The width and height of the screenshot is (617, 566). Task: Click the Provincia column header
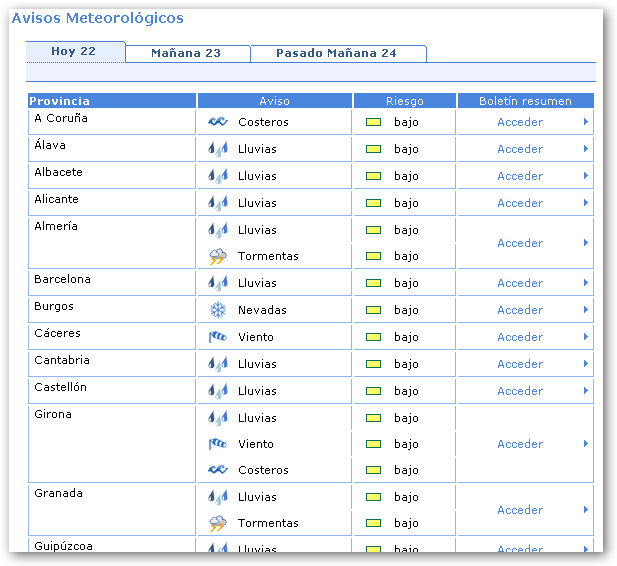pyautogui.click(x=60, y=101)
